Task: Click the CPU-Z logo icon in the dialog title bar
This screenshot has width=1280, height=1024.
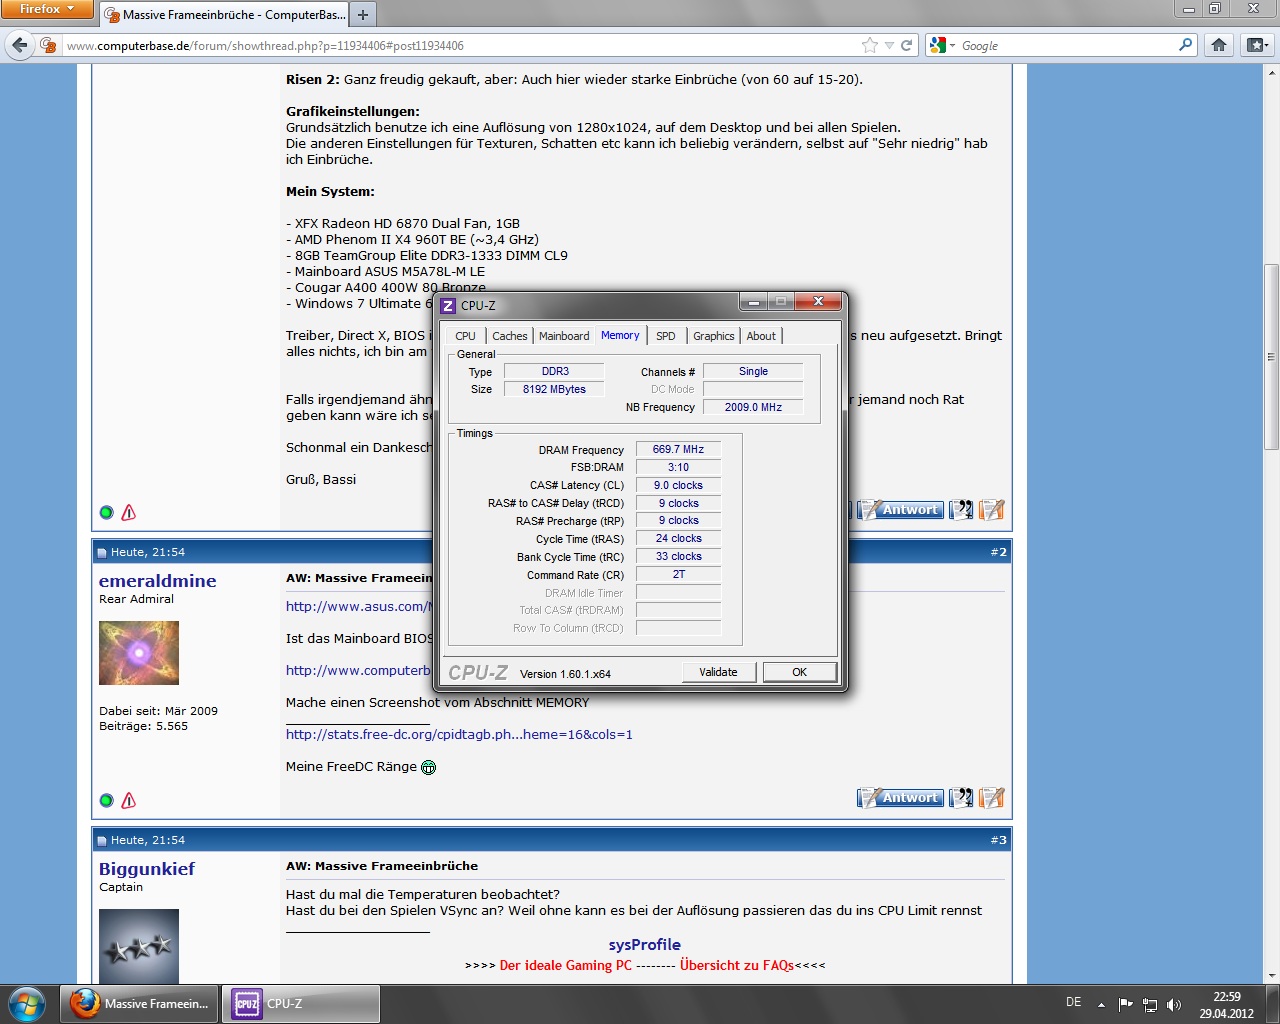Action: (448, 305)
